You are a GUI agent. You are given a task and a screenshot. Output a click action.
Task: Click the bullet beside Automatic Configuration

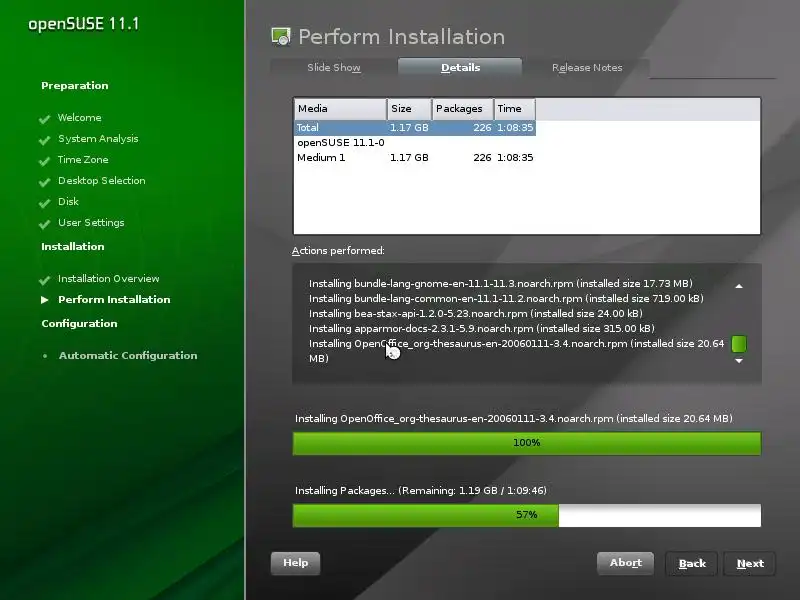pos(45,356)
